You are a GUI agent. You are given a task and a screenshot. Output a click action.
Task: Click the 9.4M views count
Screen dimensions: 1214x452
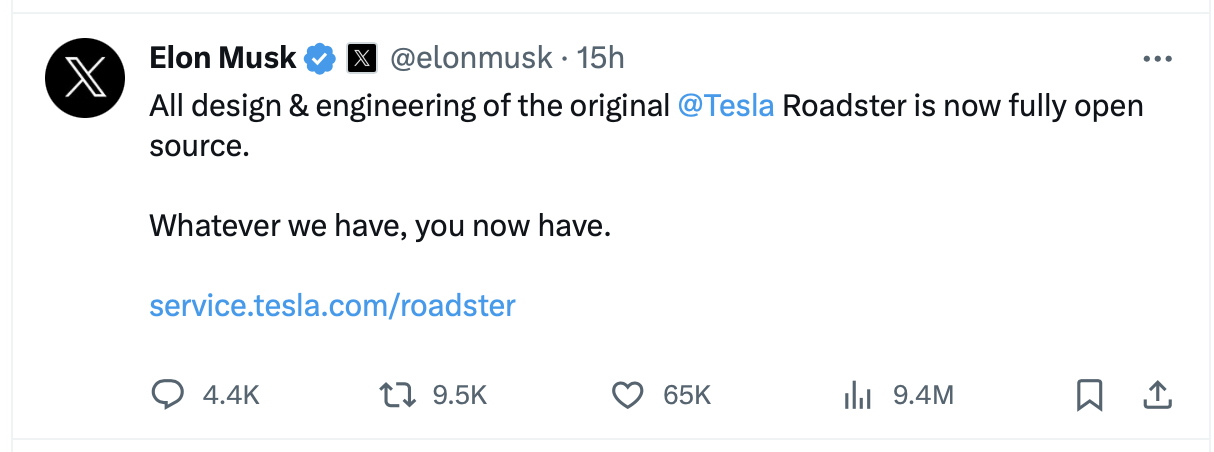point(923,396)
